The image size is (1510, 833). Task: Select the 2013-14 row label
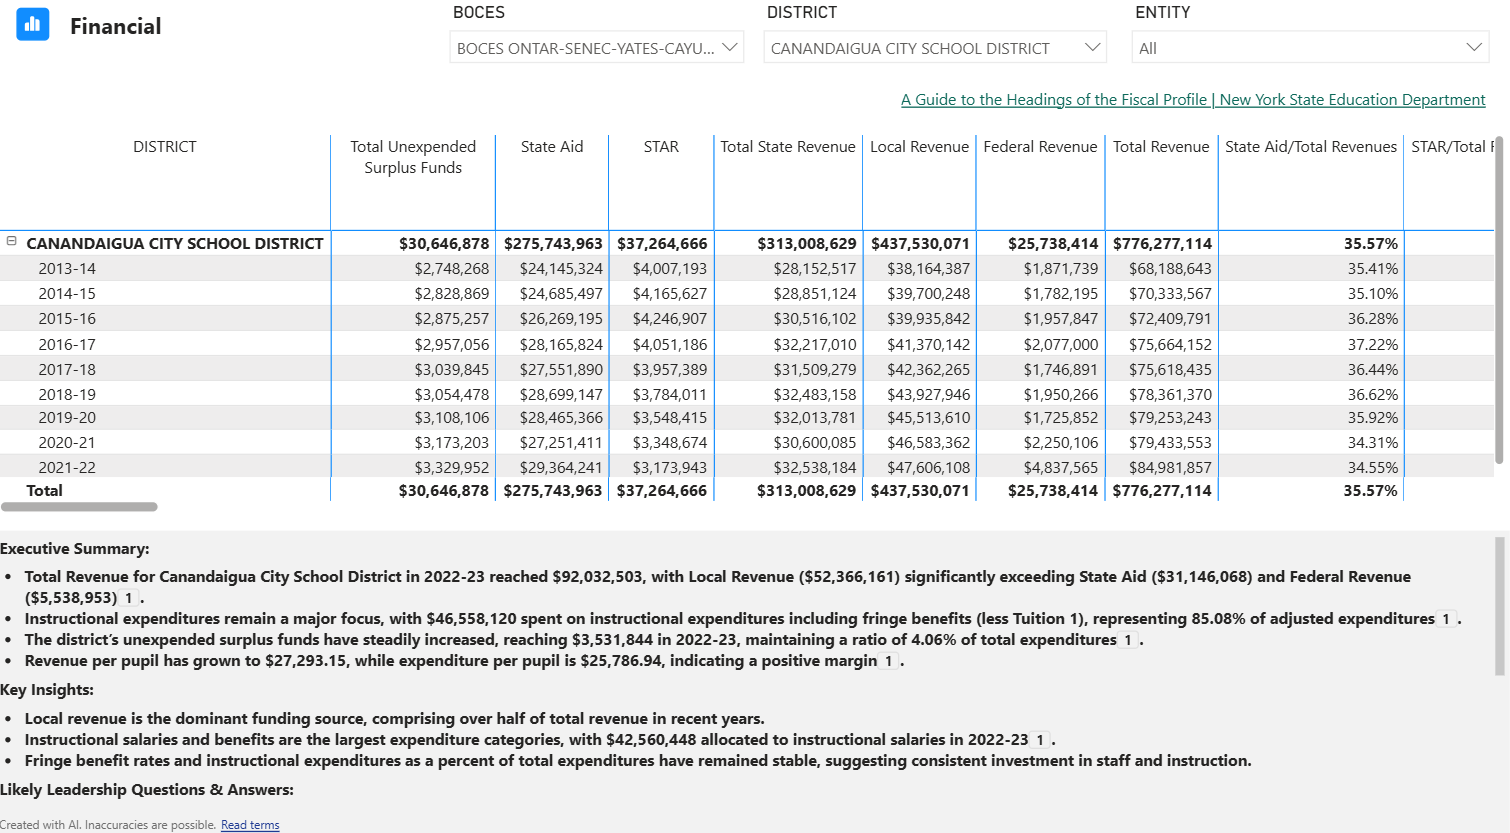click(67, 269)
